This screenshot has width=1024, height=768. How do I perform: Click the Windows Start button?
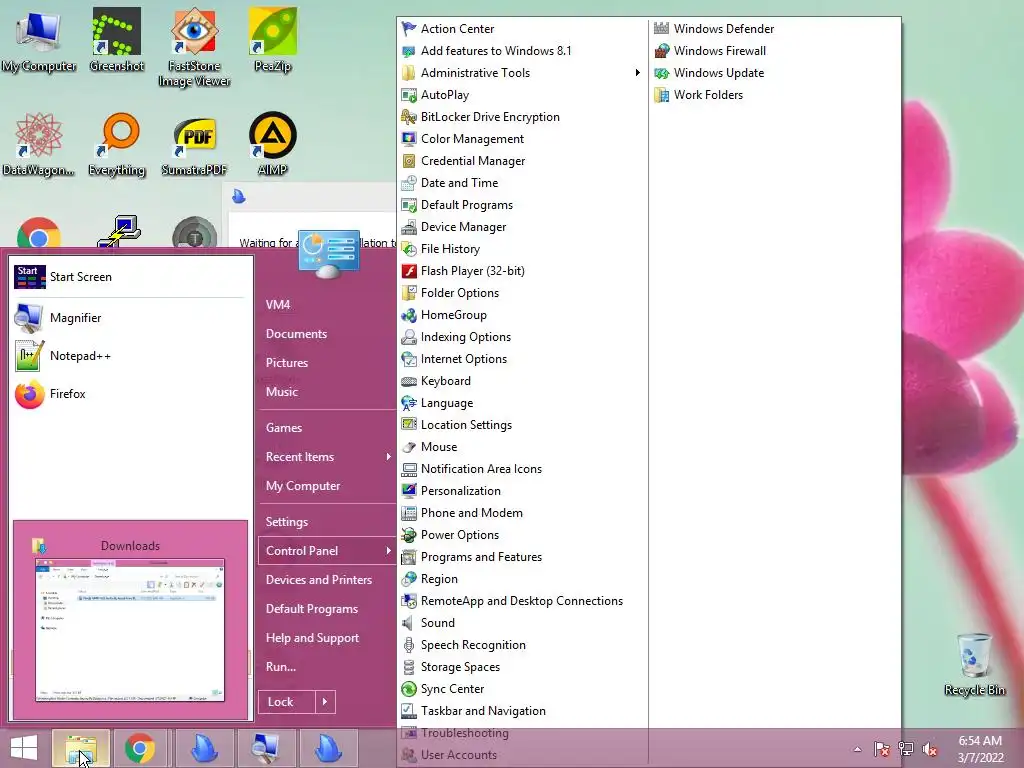[24, 748]
